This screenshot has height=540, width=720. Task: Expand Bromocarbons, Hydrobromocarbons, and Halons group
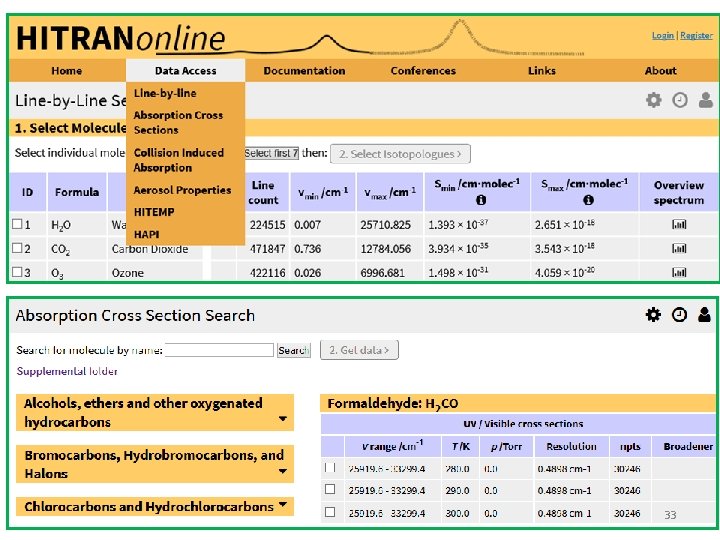(155, 464)
